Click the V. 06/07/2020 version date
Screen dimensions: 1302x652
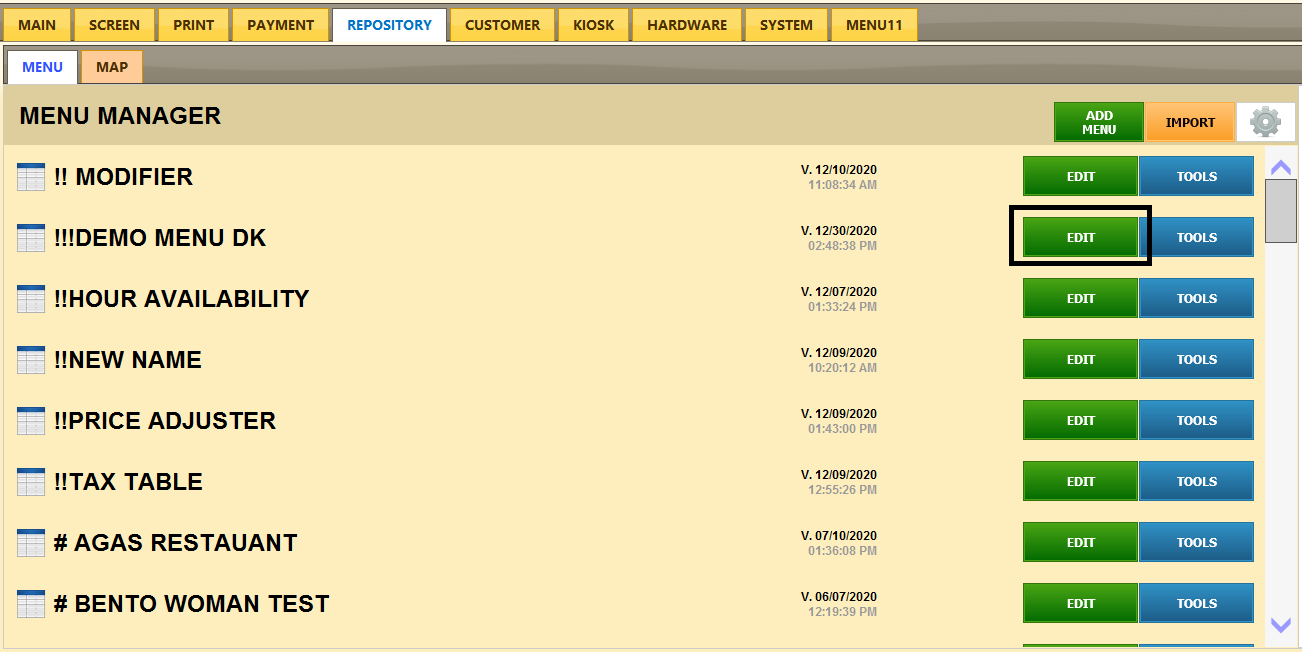pos(838,597)
